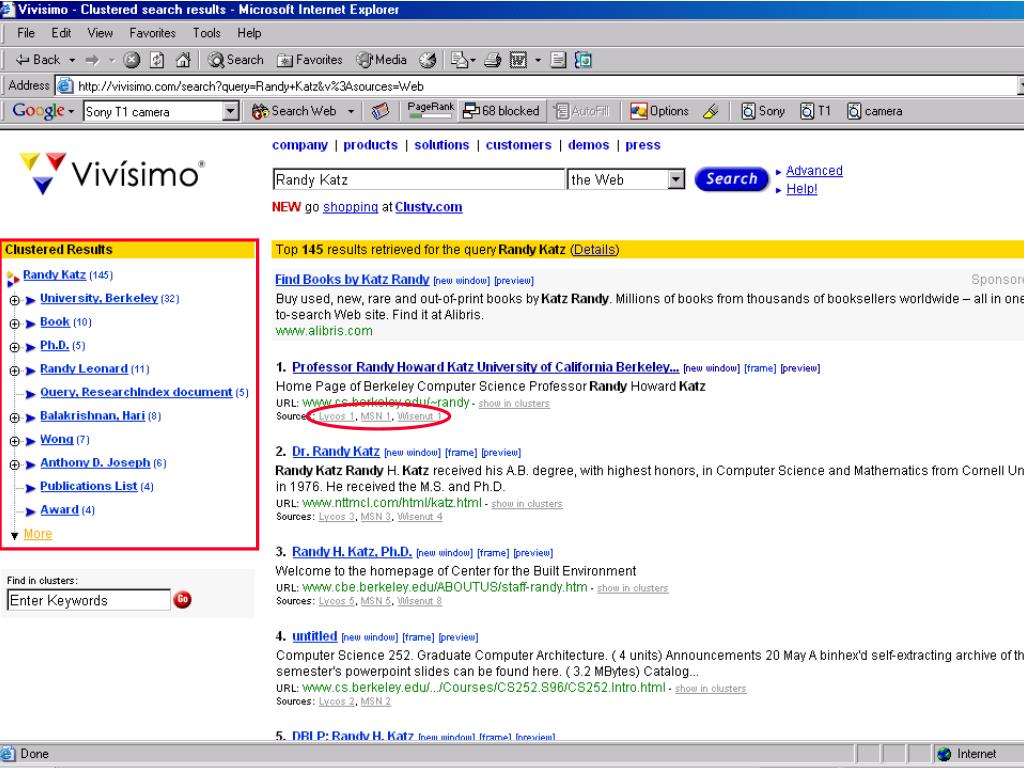Click the Vivisimo query field containing Randy Katz

[418, 179]
